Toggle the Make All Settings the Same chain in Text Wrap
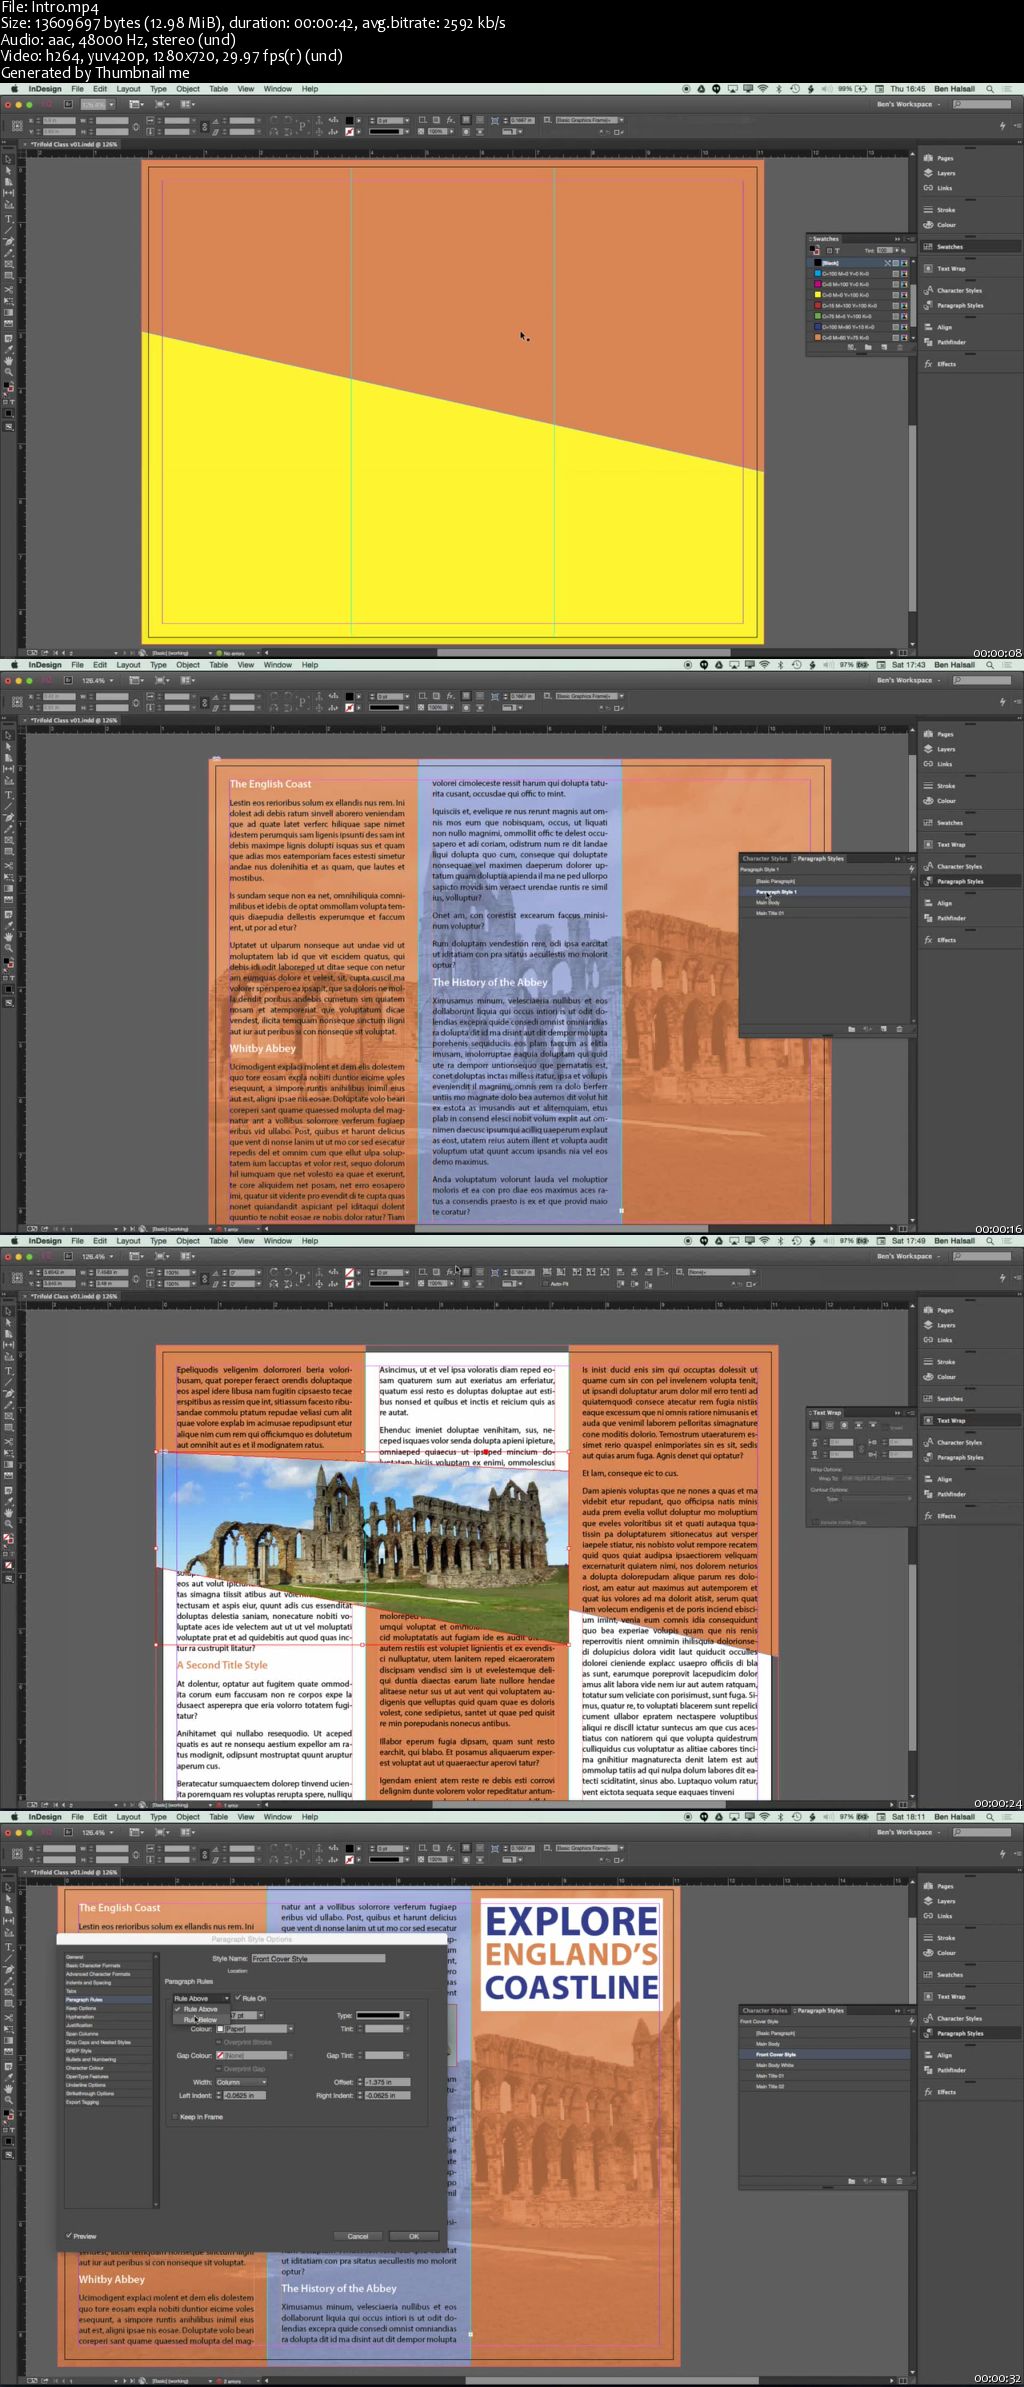 (x=861, y=1449)
